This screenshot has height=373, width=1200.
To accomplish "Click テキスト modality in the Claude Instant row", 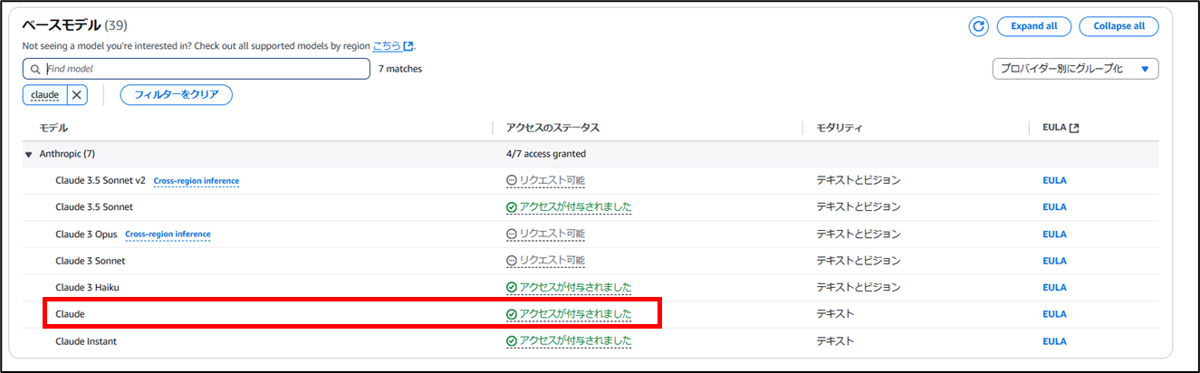I will pyautogui.click(x=835, y=341).
